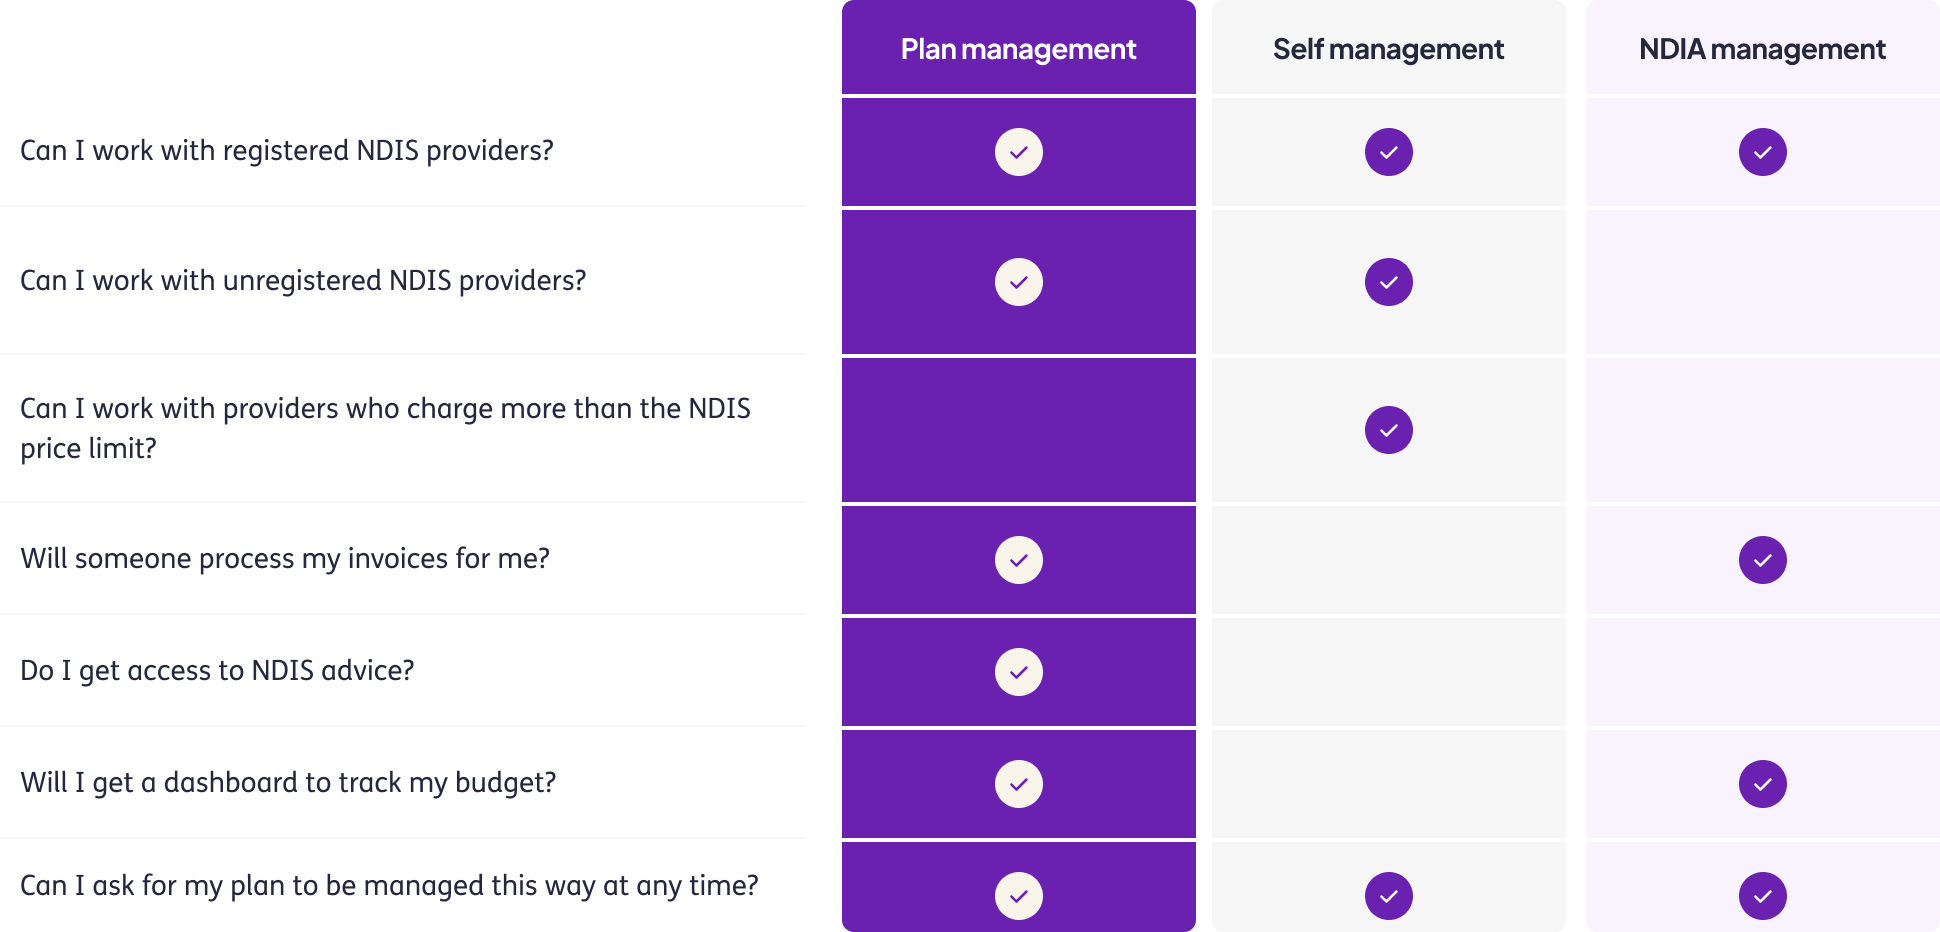Select the NDIA management column header
The image size is (1940, 932).
coord(1762,49)
